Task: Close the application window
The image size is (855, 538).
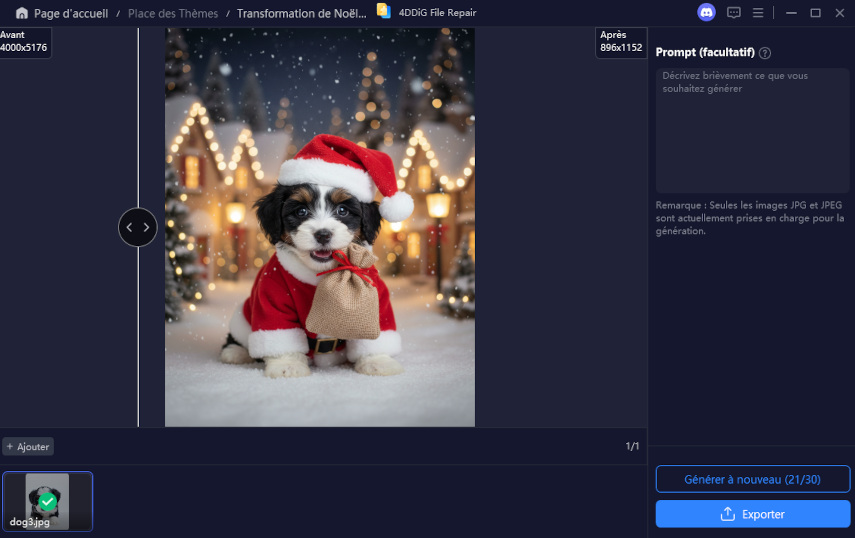Action: tap(840, 13)
